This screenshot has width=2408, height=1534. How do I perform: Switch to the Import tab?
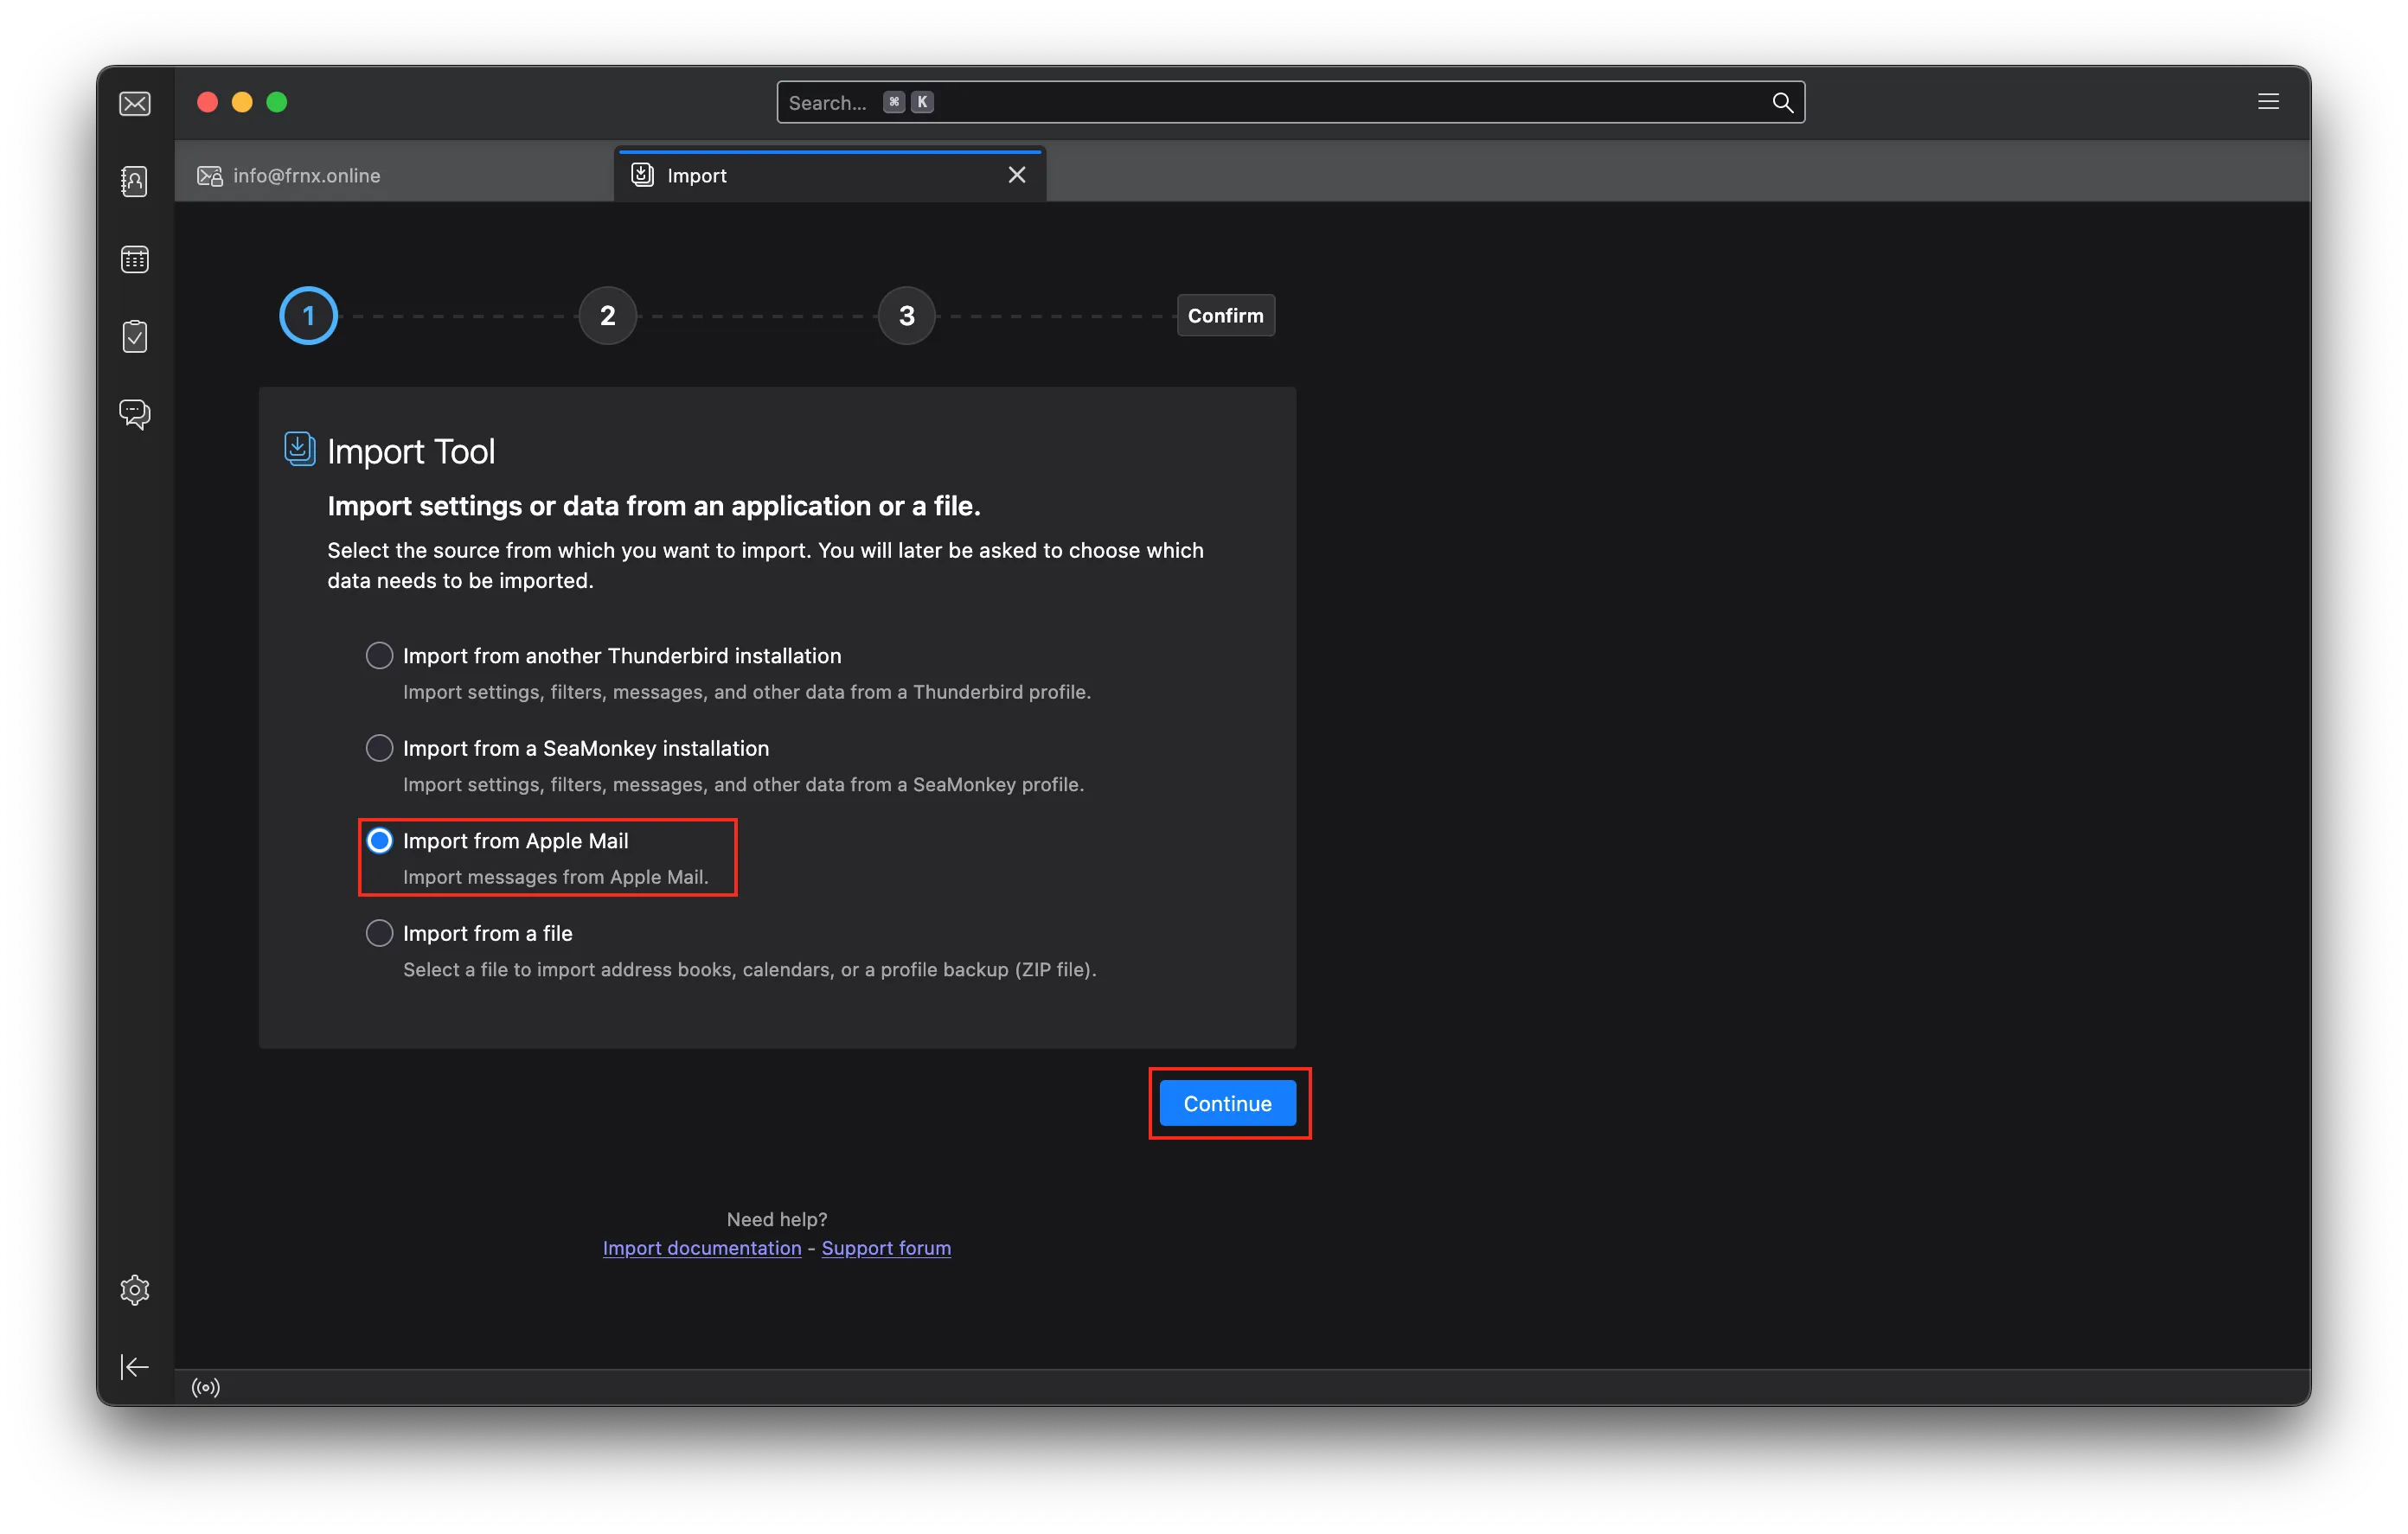(x=829, y=175)
